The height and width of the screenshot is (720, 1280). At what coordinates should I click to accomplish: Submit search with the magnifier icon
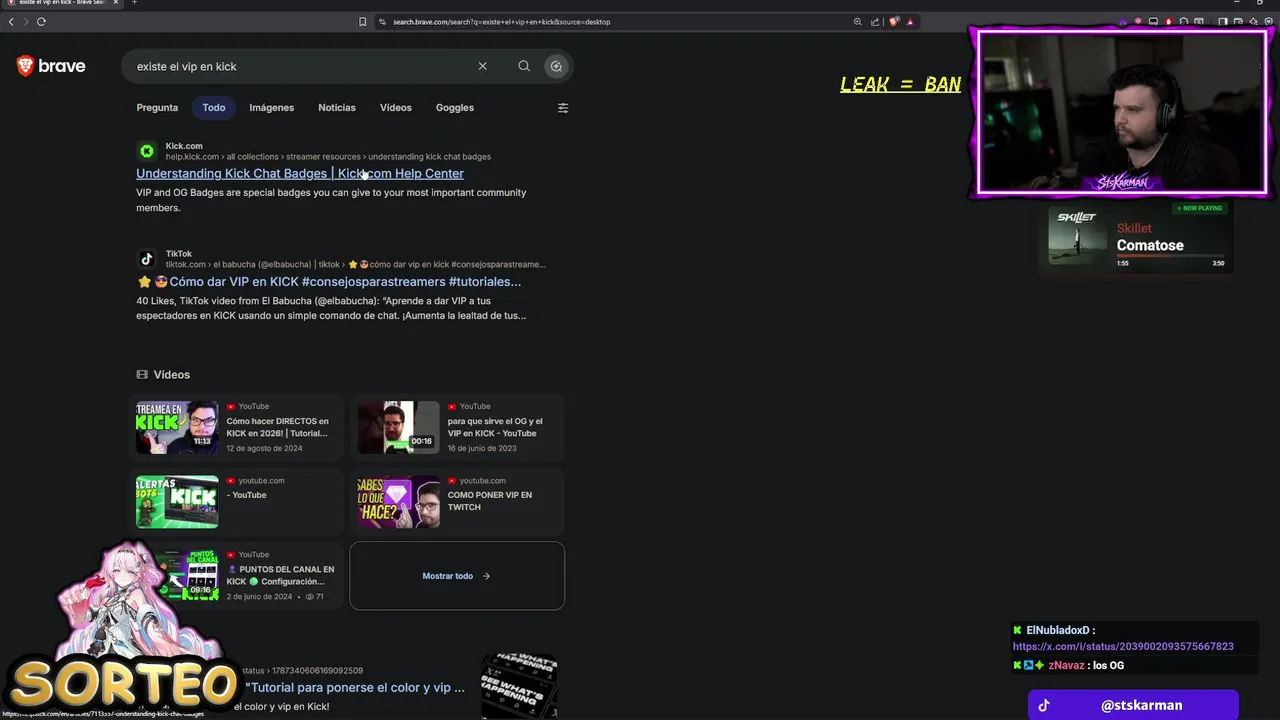[524, 66]
